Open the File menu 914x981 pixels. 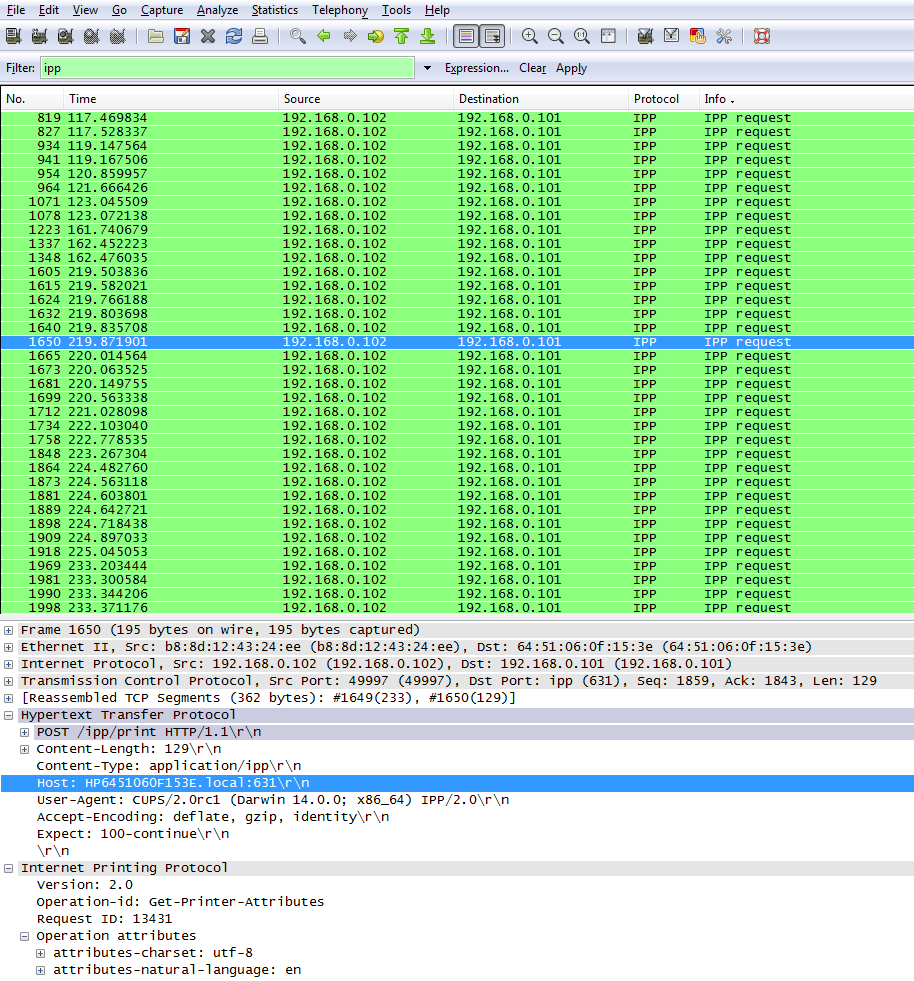coord(16,10)
